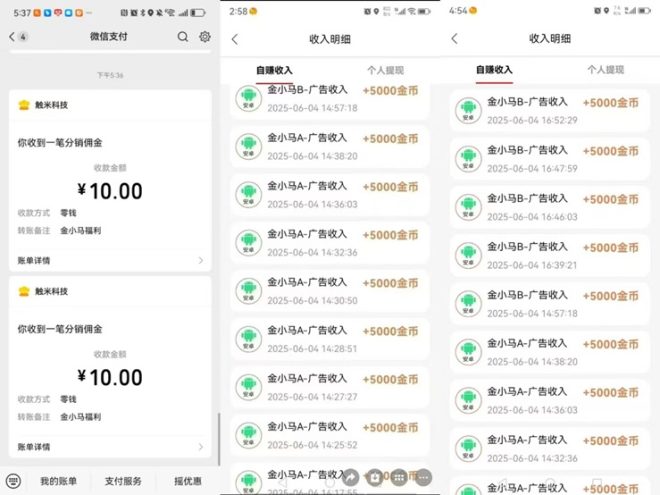The width and height of the screenshot is (660, 495).
Task: Open the 支付服务 bottom menu
Action: tap(124, 481)
